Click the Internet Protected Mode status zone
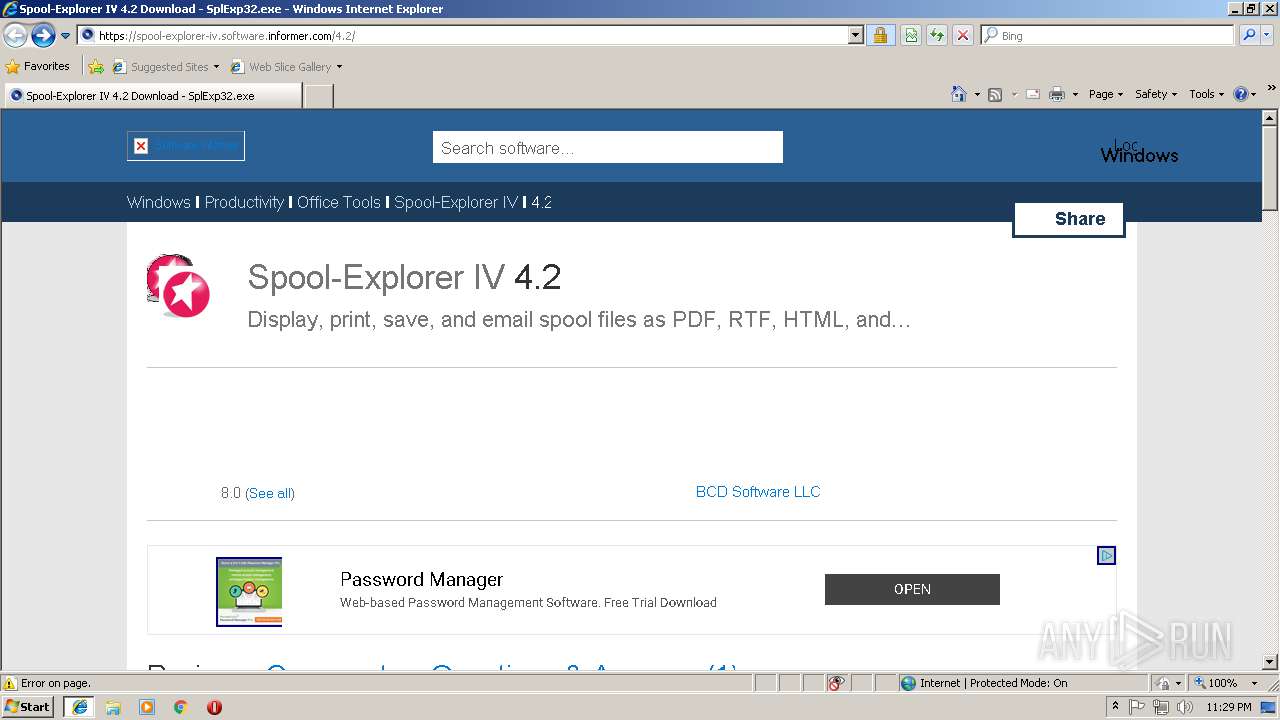Viewport: 1280px width, 720px height. (x=1023, y=683)
